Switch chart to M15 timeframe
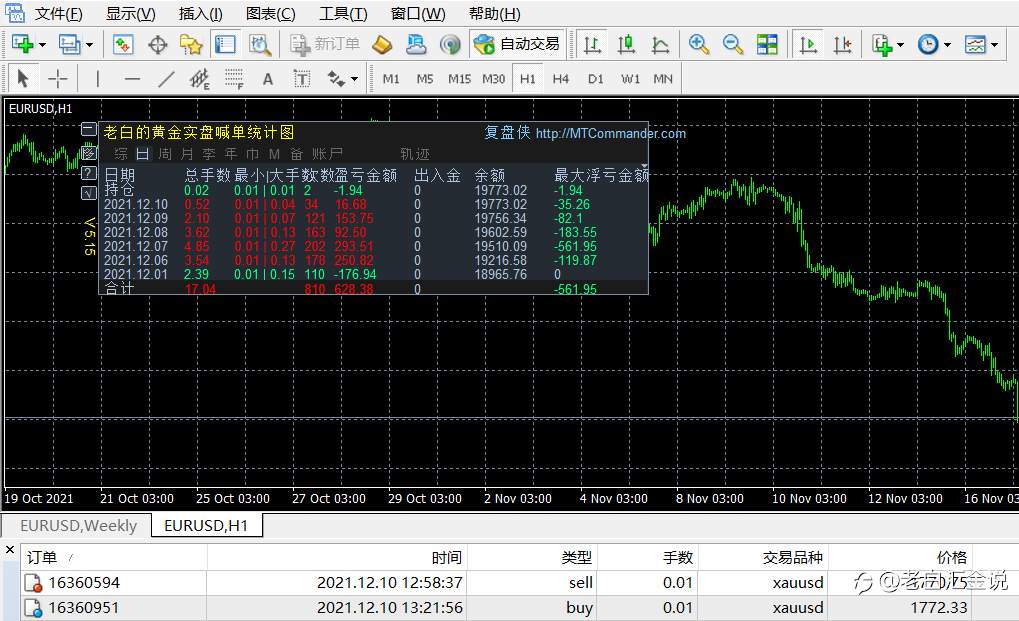Screen dimensions: 1019x621 click(x=459, y=79)
